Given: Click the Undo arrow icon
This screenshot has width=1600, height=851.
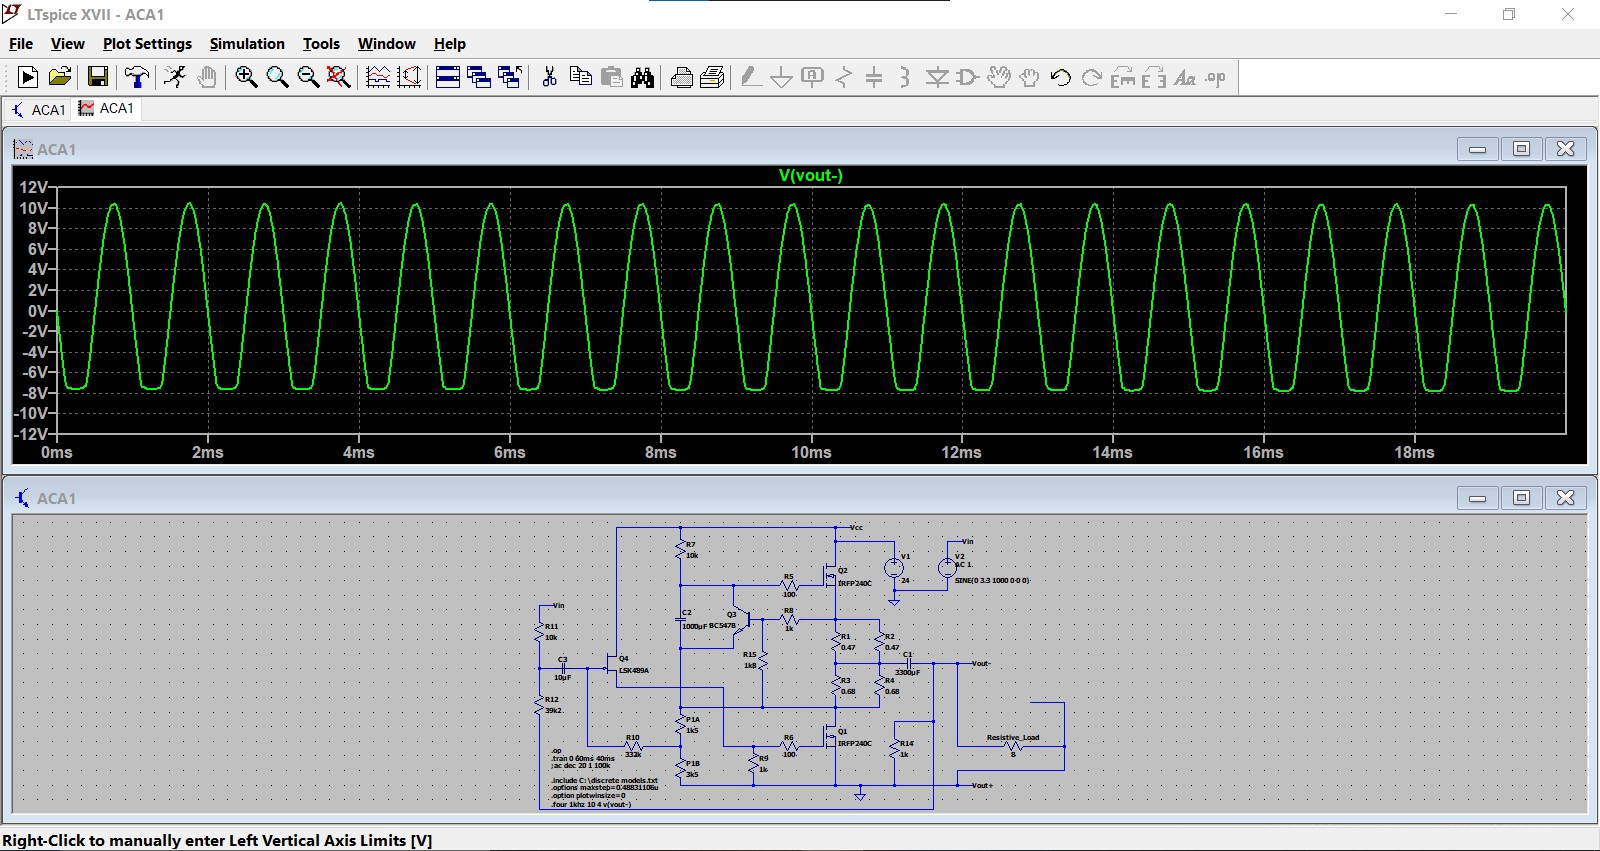Looking at the screenshot, I should pos(1060,77).
